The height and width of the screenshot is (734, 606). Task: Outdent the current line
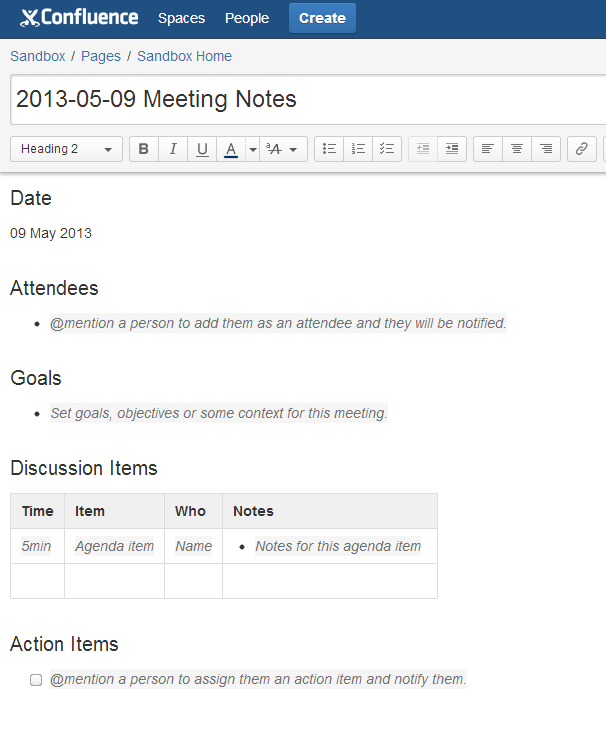point(423,149)
